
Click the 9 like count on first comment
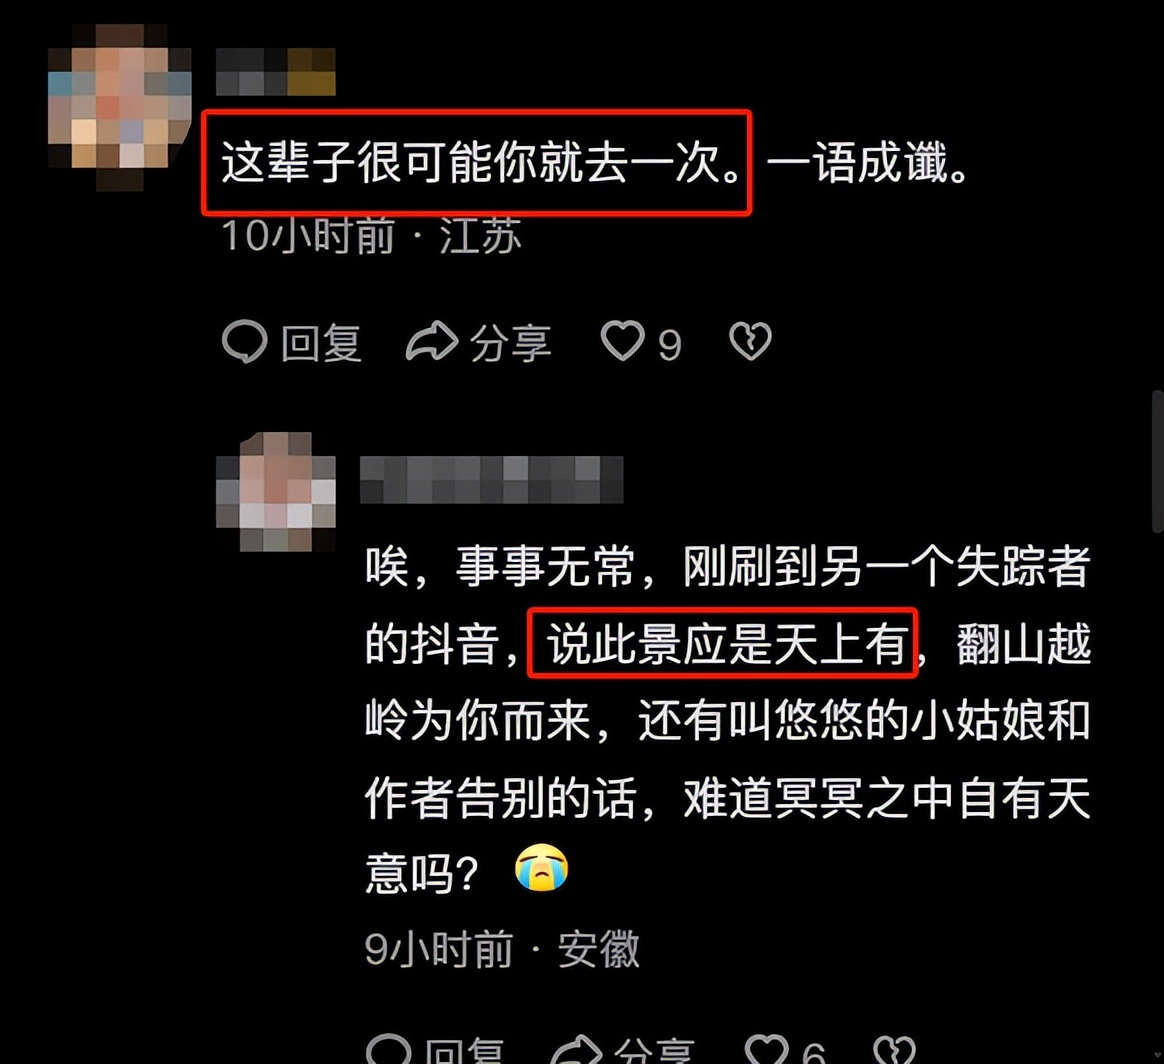(670, 345)
